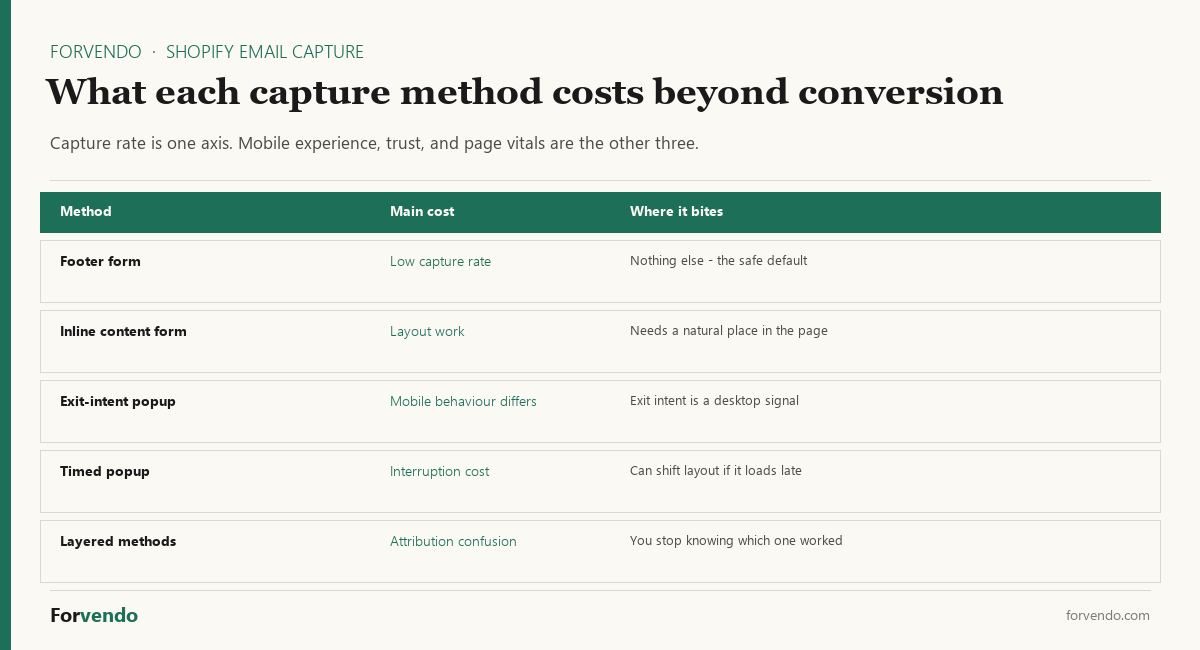Click the 'Low capture rate' cell
The height and width of the screenshot is (650, 1200).
(440, 261)
